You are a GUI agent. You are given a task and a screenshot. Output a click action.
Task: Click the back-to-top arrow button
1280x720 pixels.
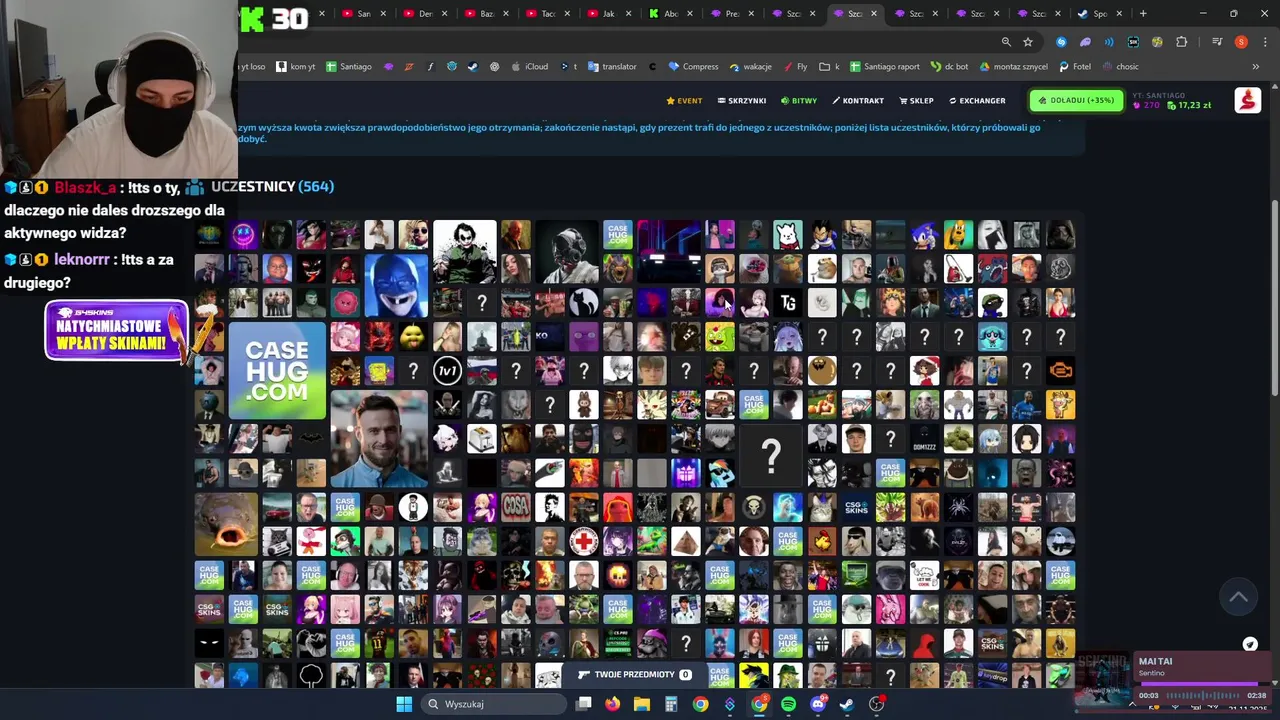(x=1238, y=597)
